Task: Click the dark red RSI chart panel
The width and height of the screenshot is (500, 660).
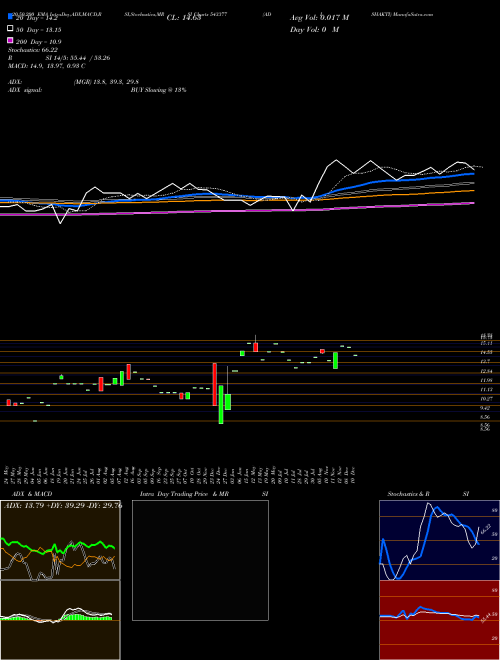Action: click(439, 620)
